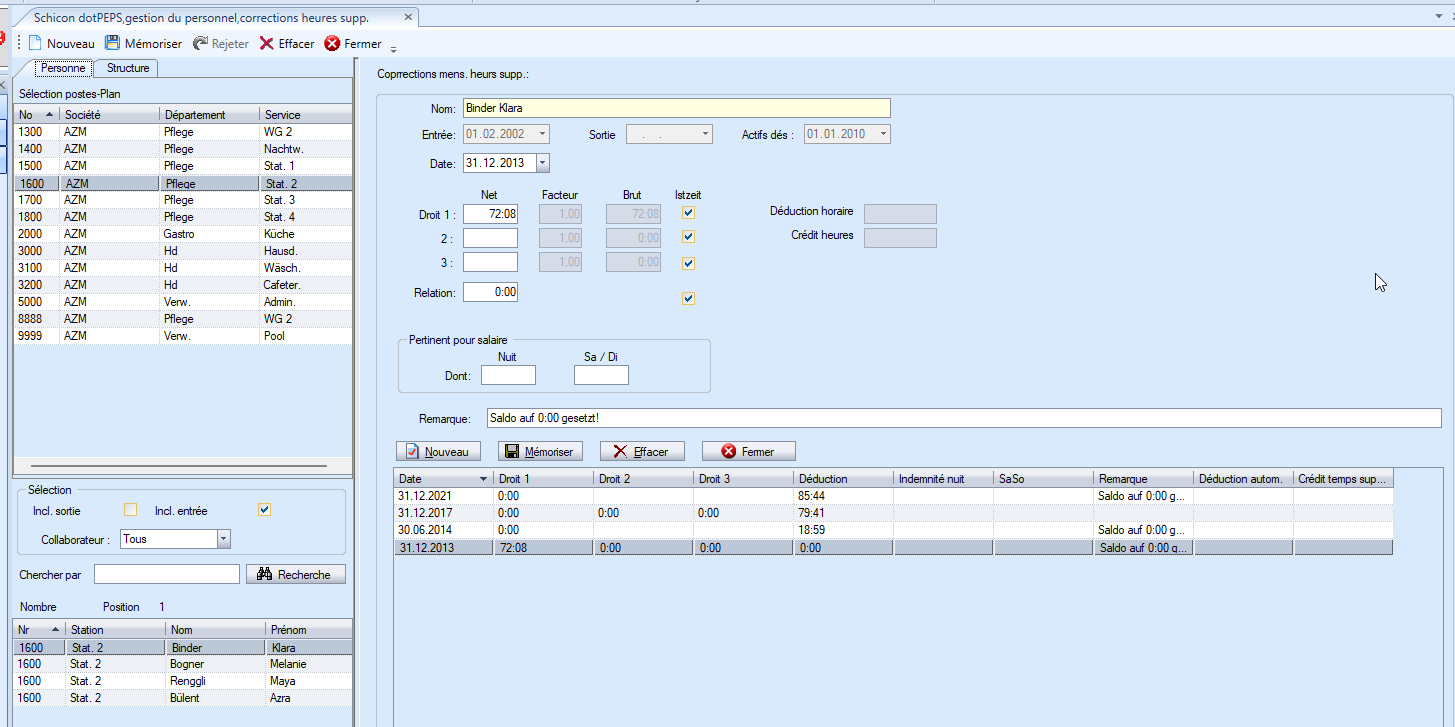Open the Date picker dropdown for 31.12.2013
The height and width of the screenshot is (727, 1455).
tap(542, 163)
